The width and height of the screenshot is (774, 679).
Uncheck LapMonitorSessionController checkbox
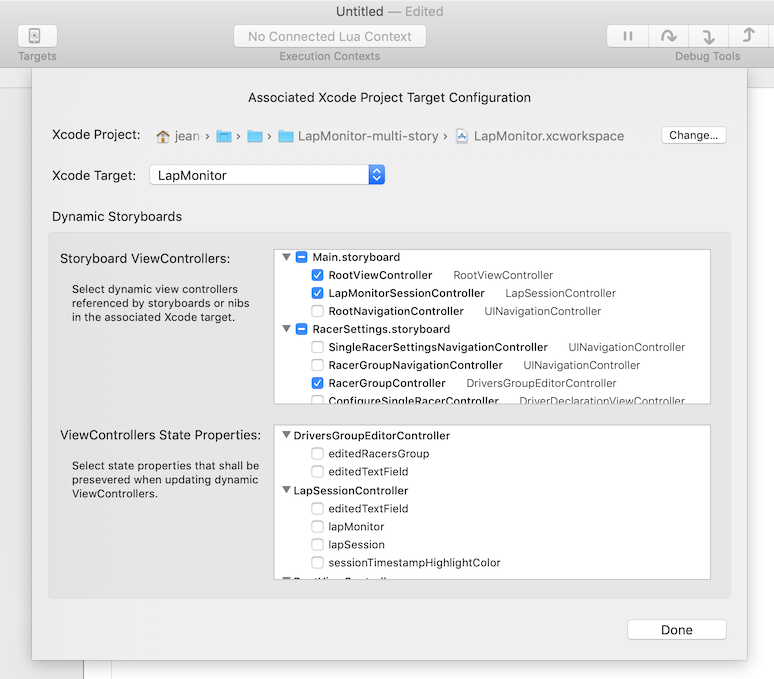[317, 293]
